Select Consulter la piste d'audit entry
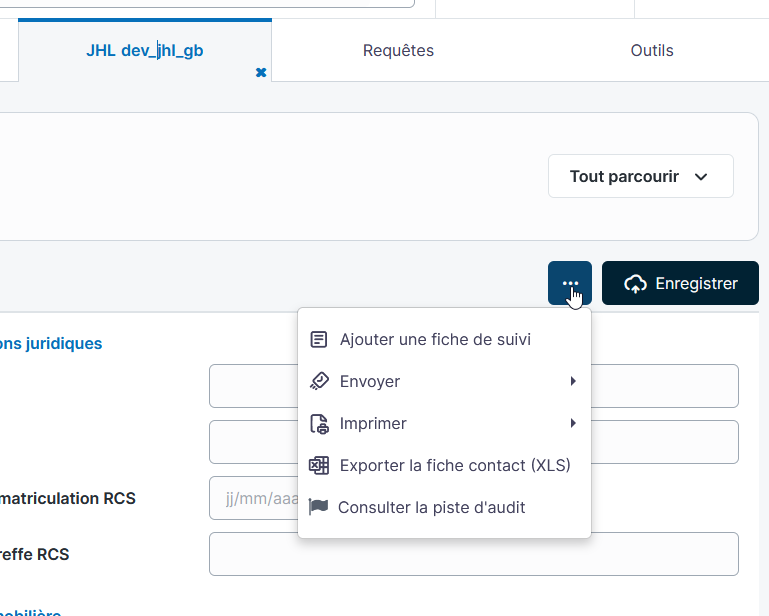 click(x=431, y=508)
